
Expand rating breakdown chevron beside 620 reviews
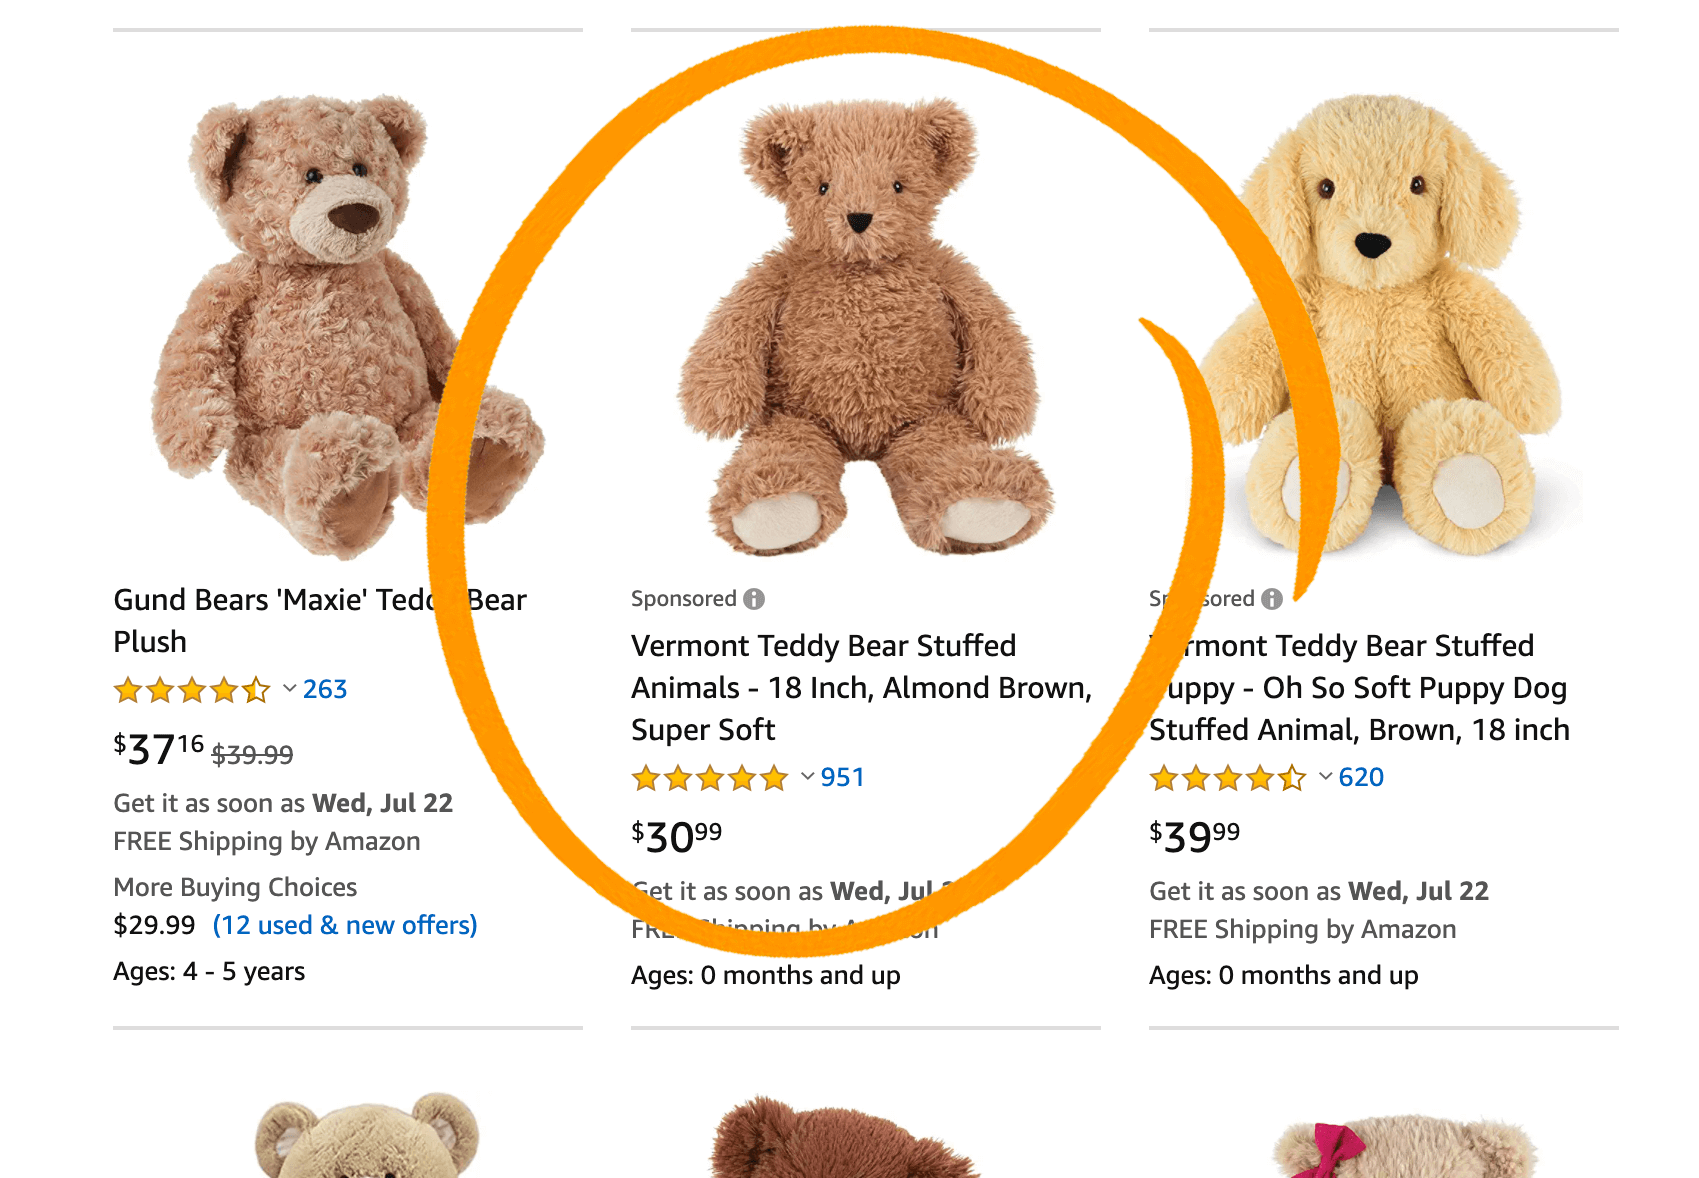point(1325,777)
